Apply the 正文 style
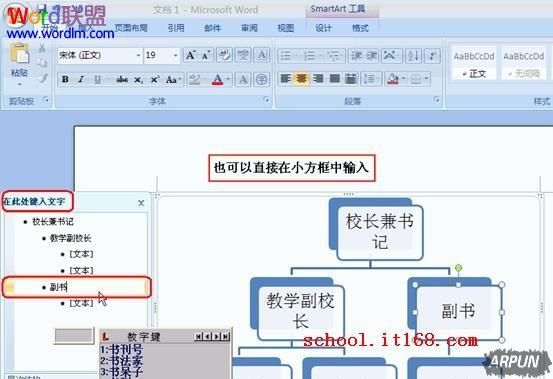The width and height of the screenshot is (553, 379). pos(474,63)
